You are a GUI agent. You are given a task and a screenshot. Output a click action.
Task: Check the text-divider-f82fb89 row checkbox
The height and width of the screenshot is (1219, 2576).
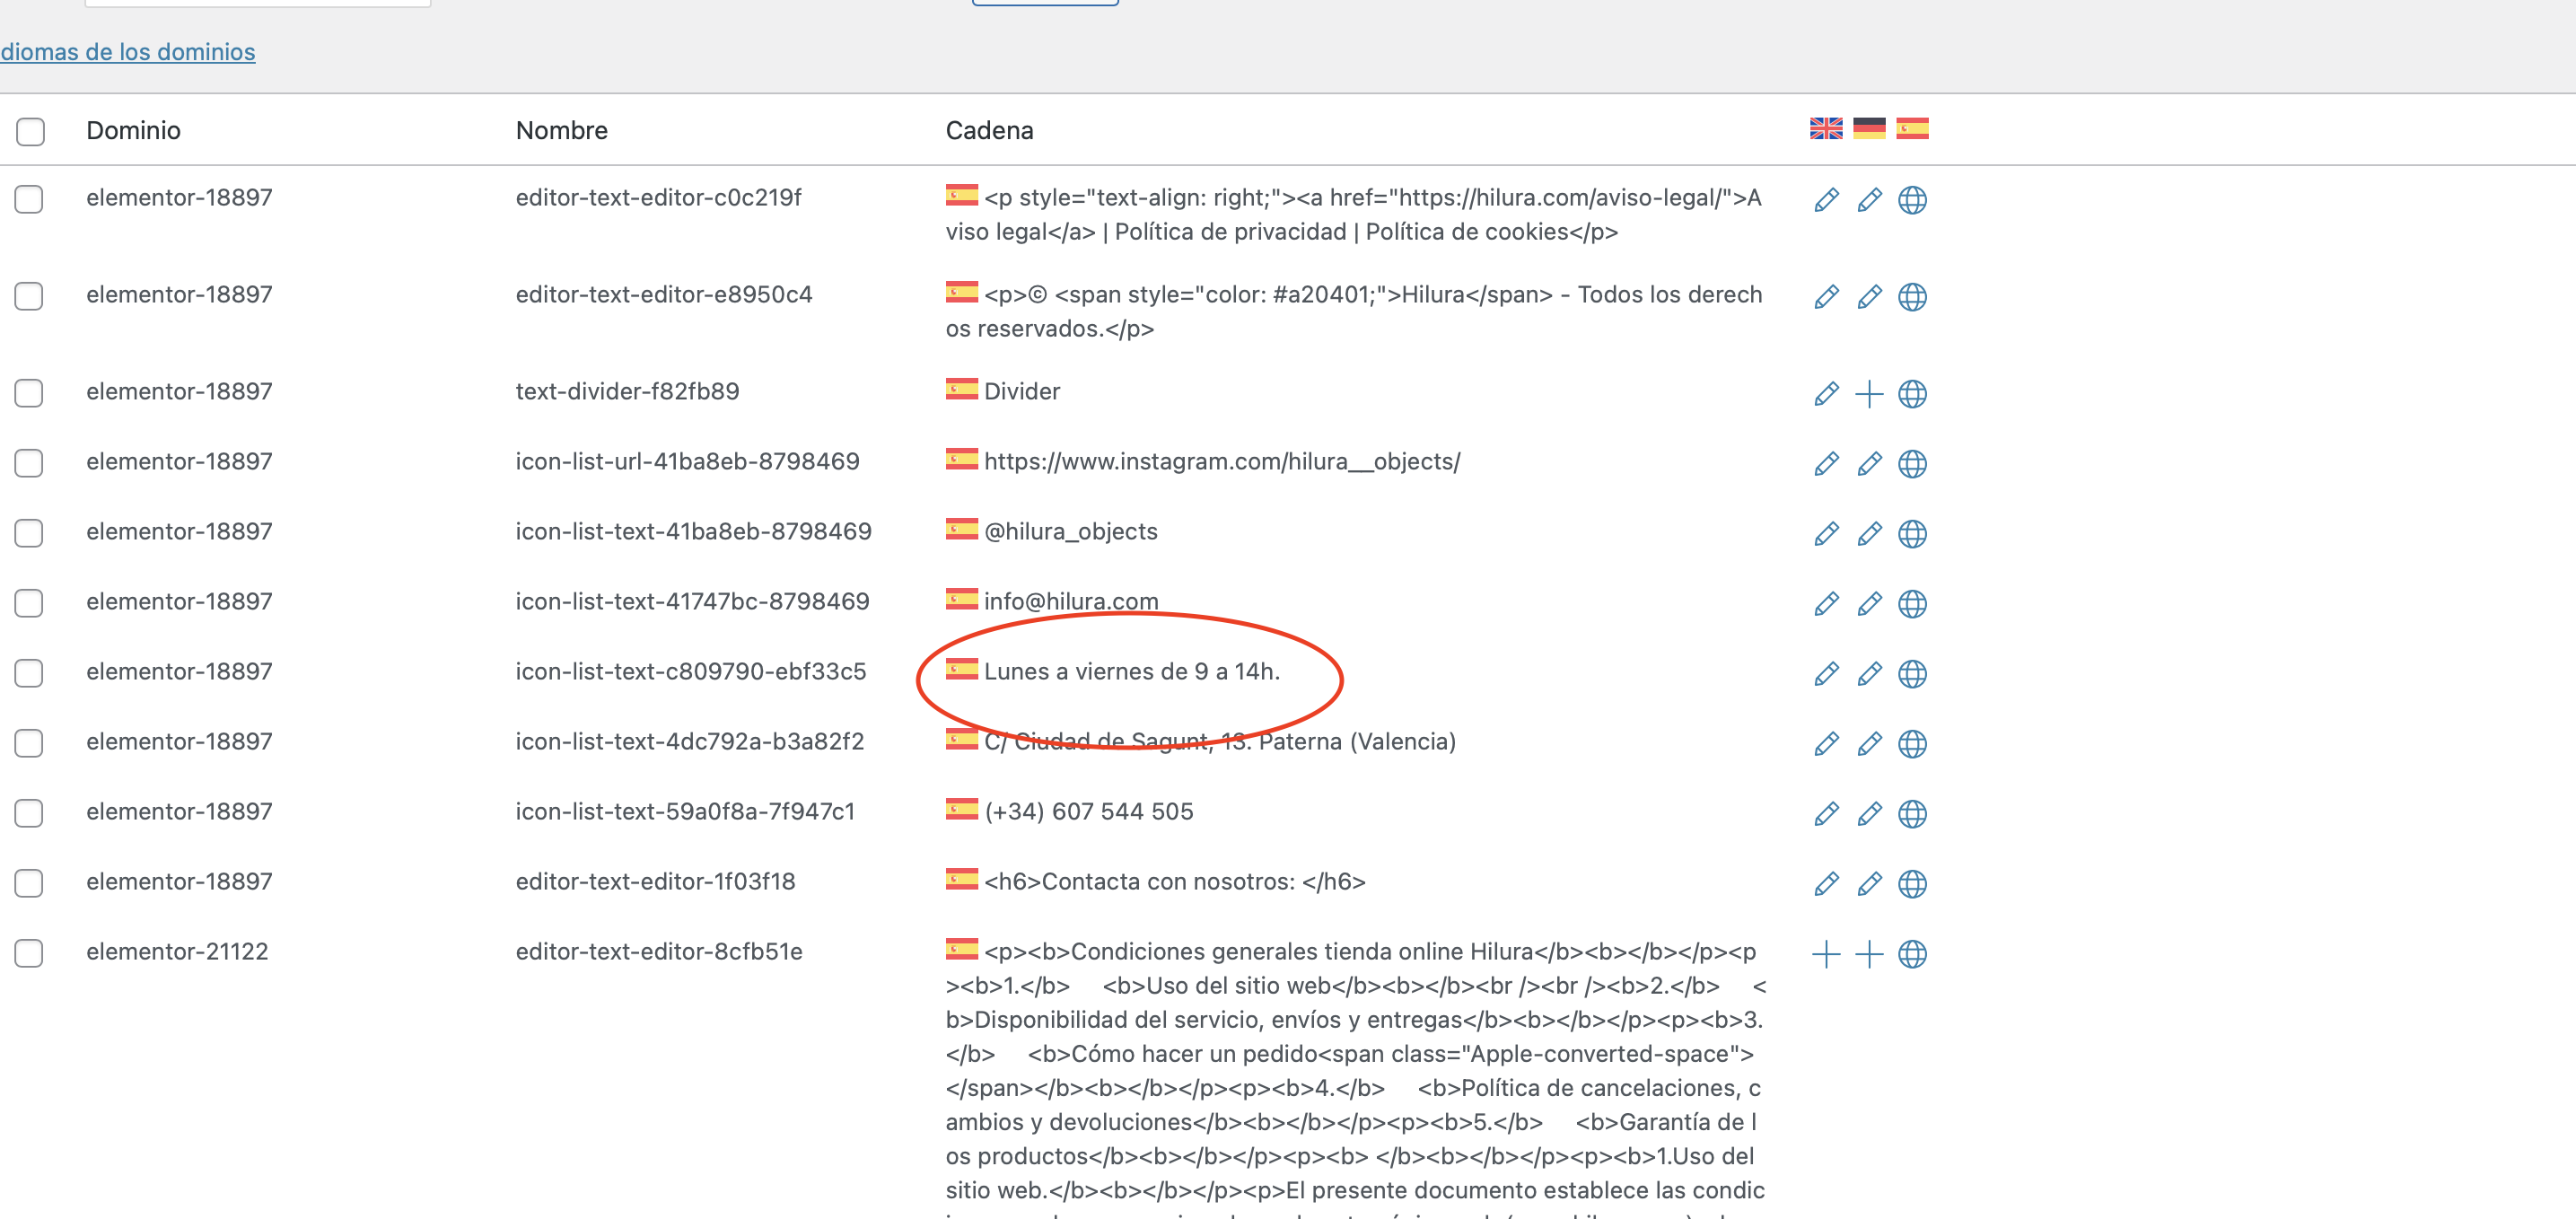pyautogui.click(x=29, y=393)
